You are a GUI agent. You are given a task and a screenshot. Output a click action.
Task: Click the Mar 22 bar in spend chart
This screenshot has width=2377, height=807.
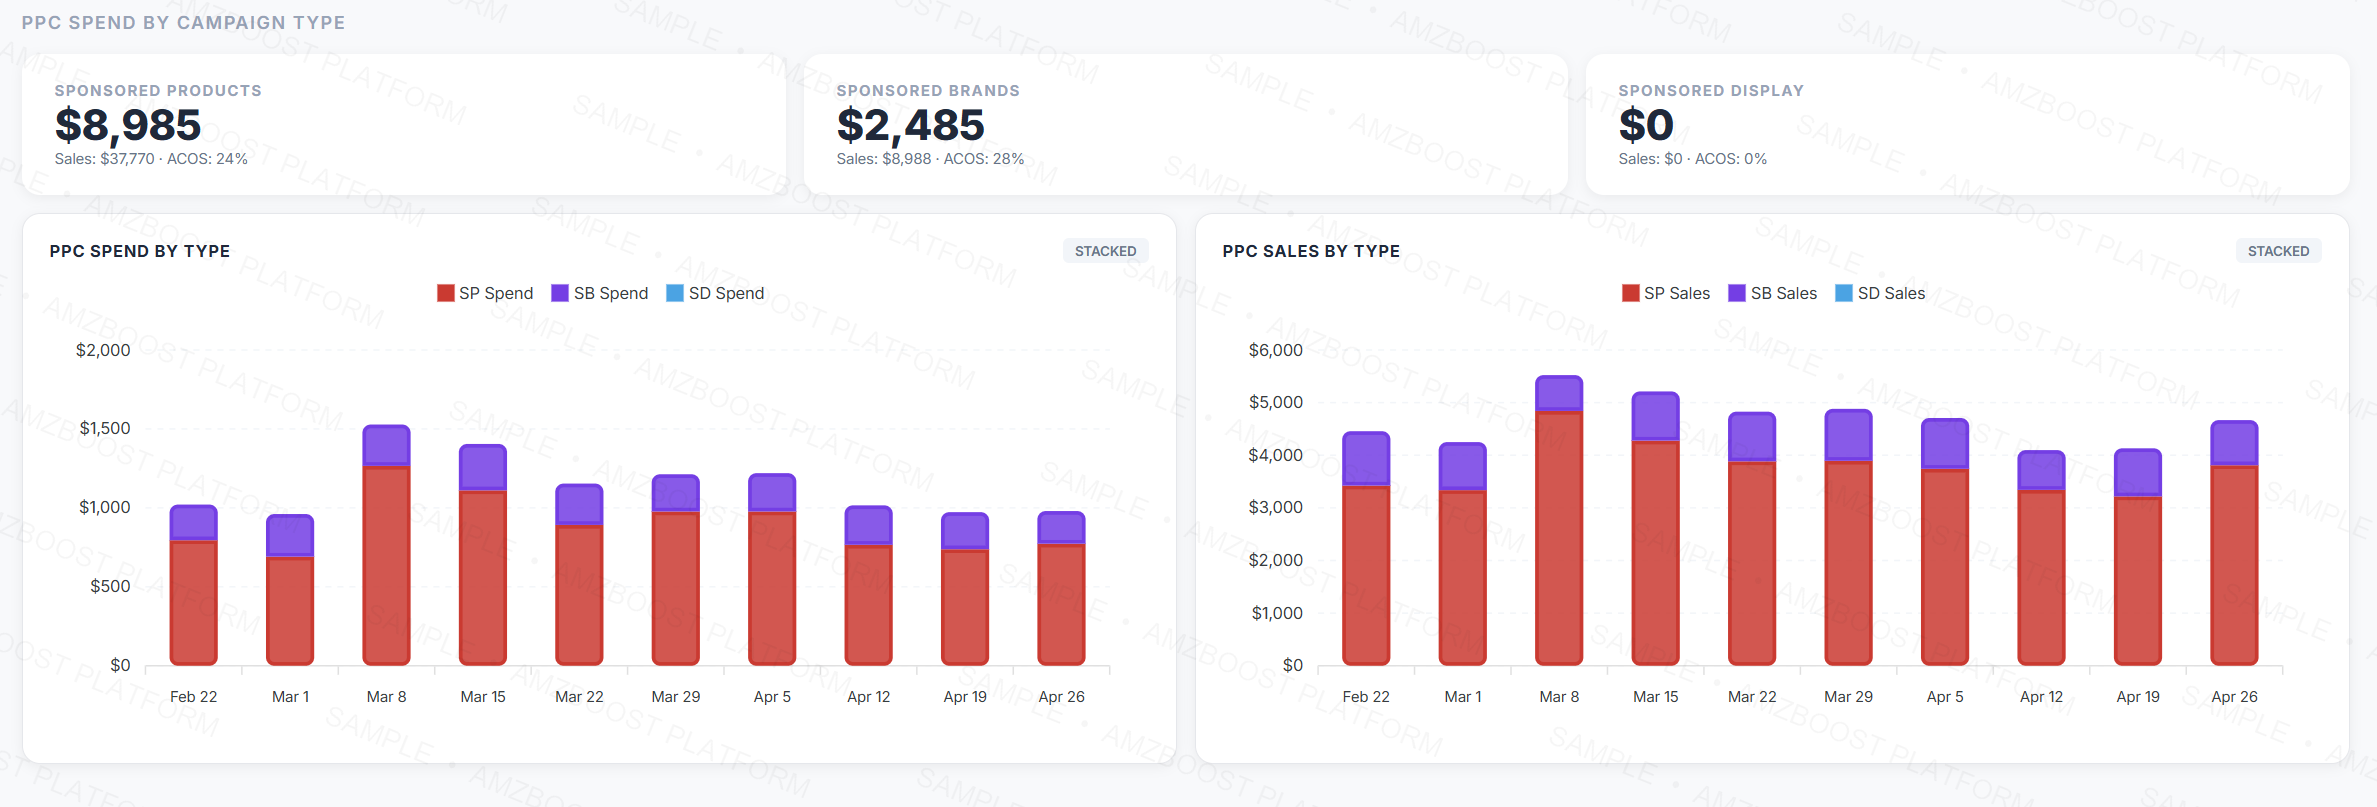click(579, 575)
